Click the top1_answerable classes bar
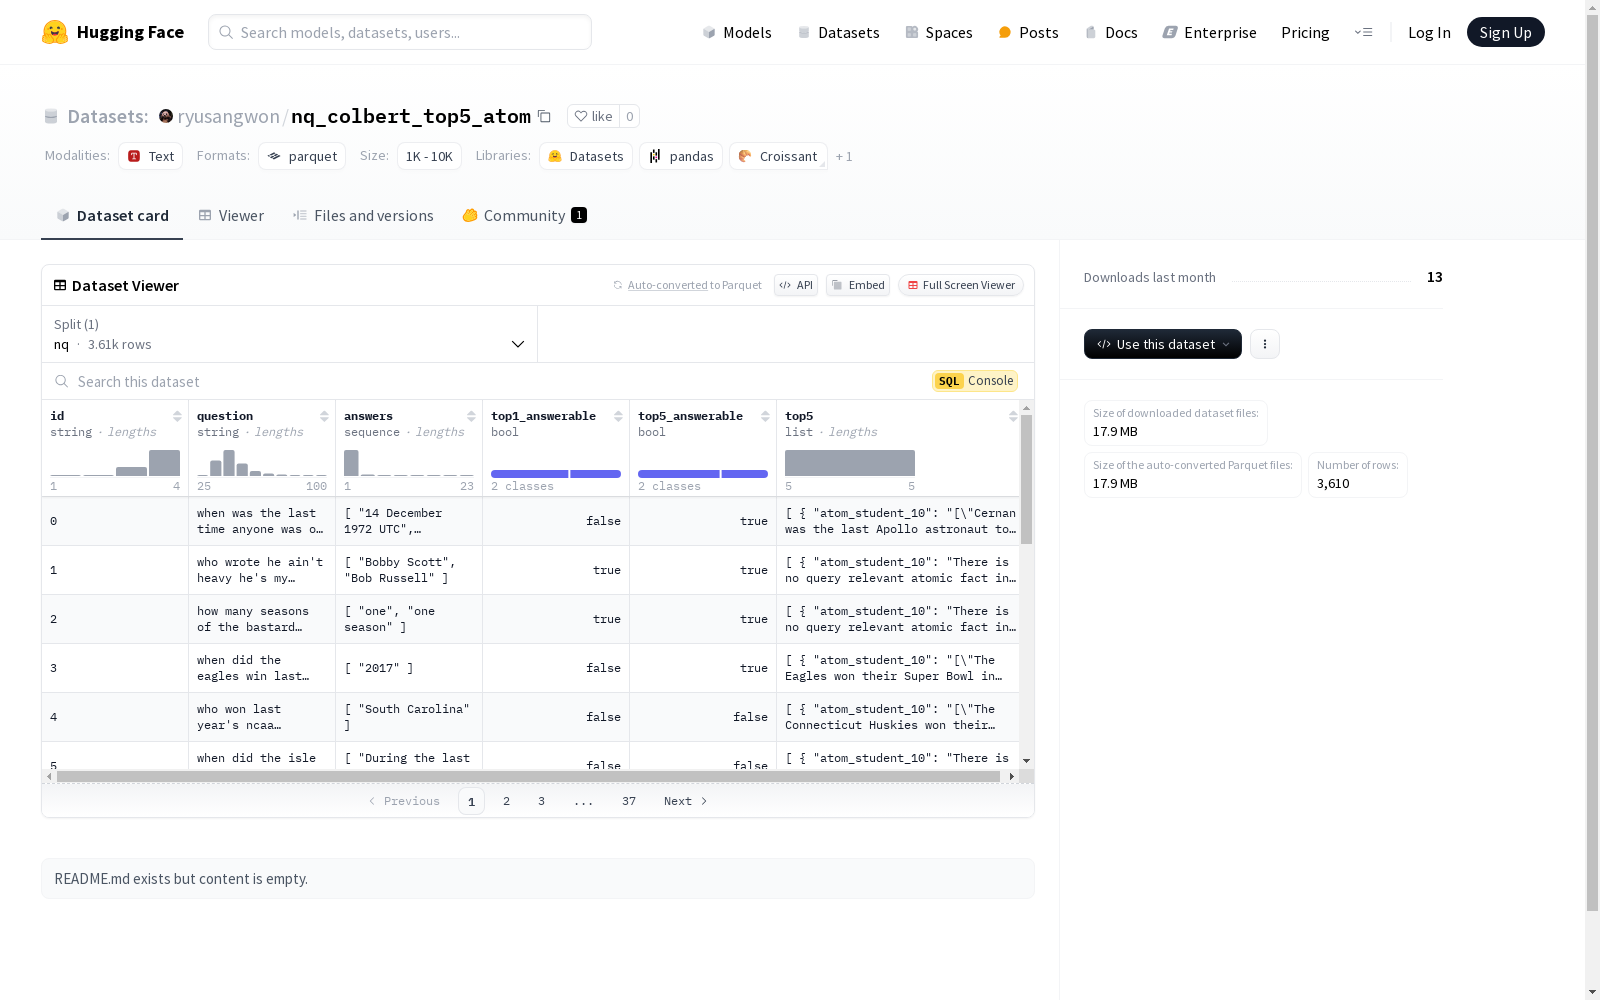 [x=556, y=474]
